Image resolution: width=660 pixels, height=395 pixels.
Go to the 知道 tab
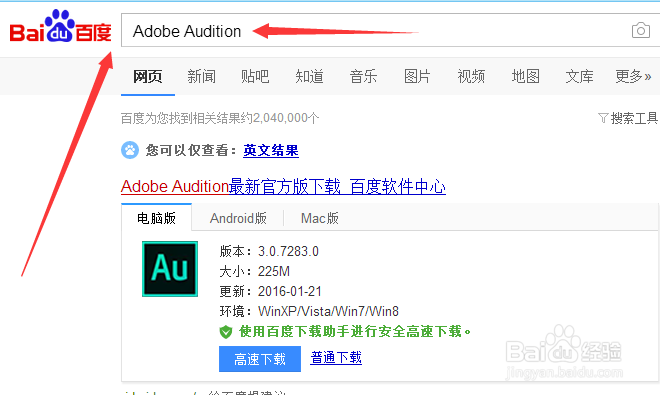coord(309,77)
